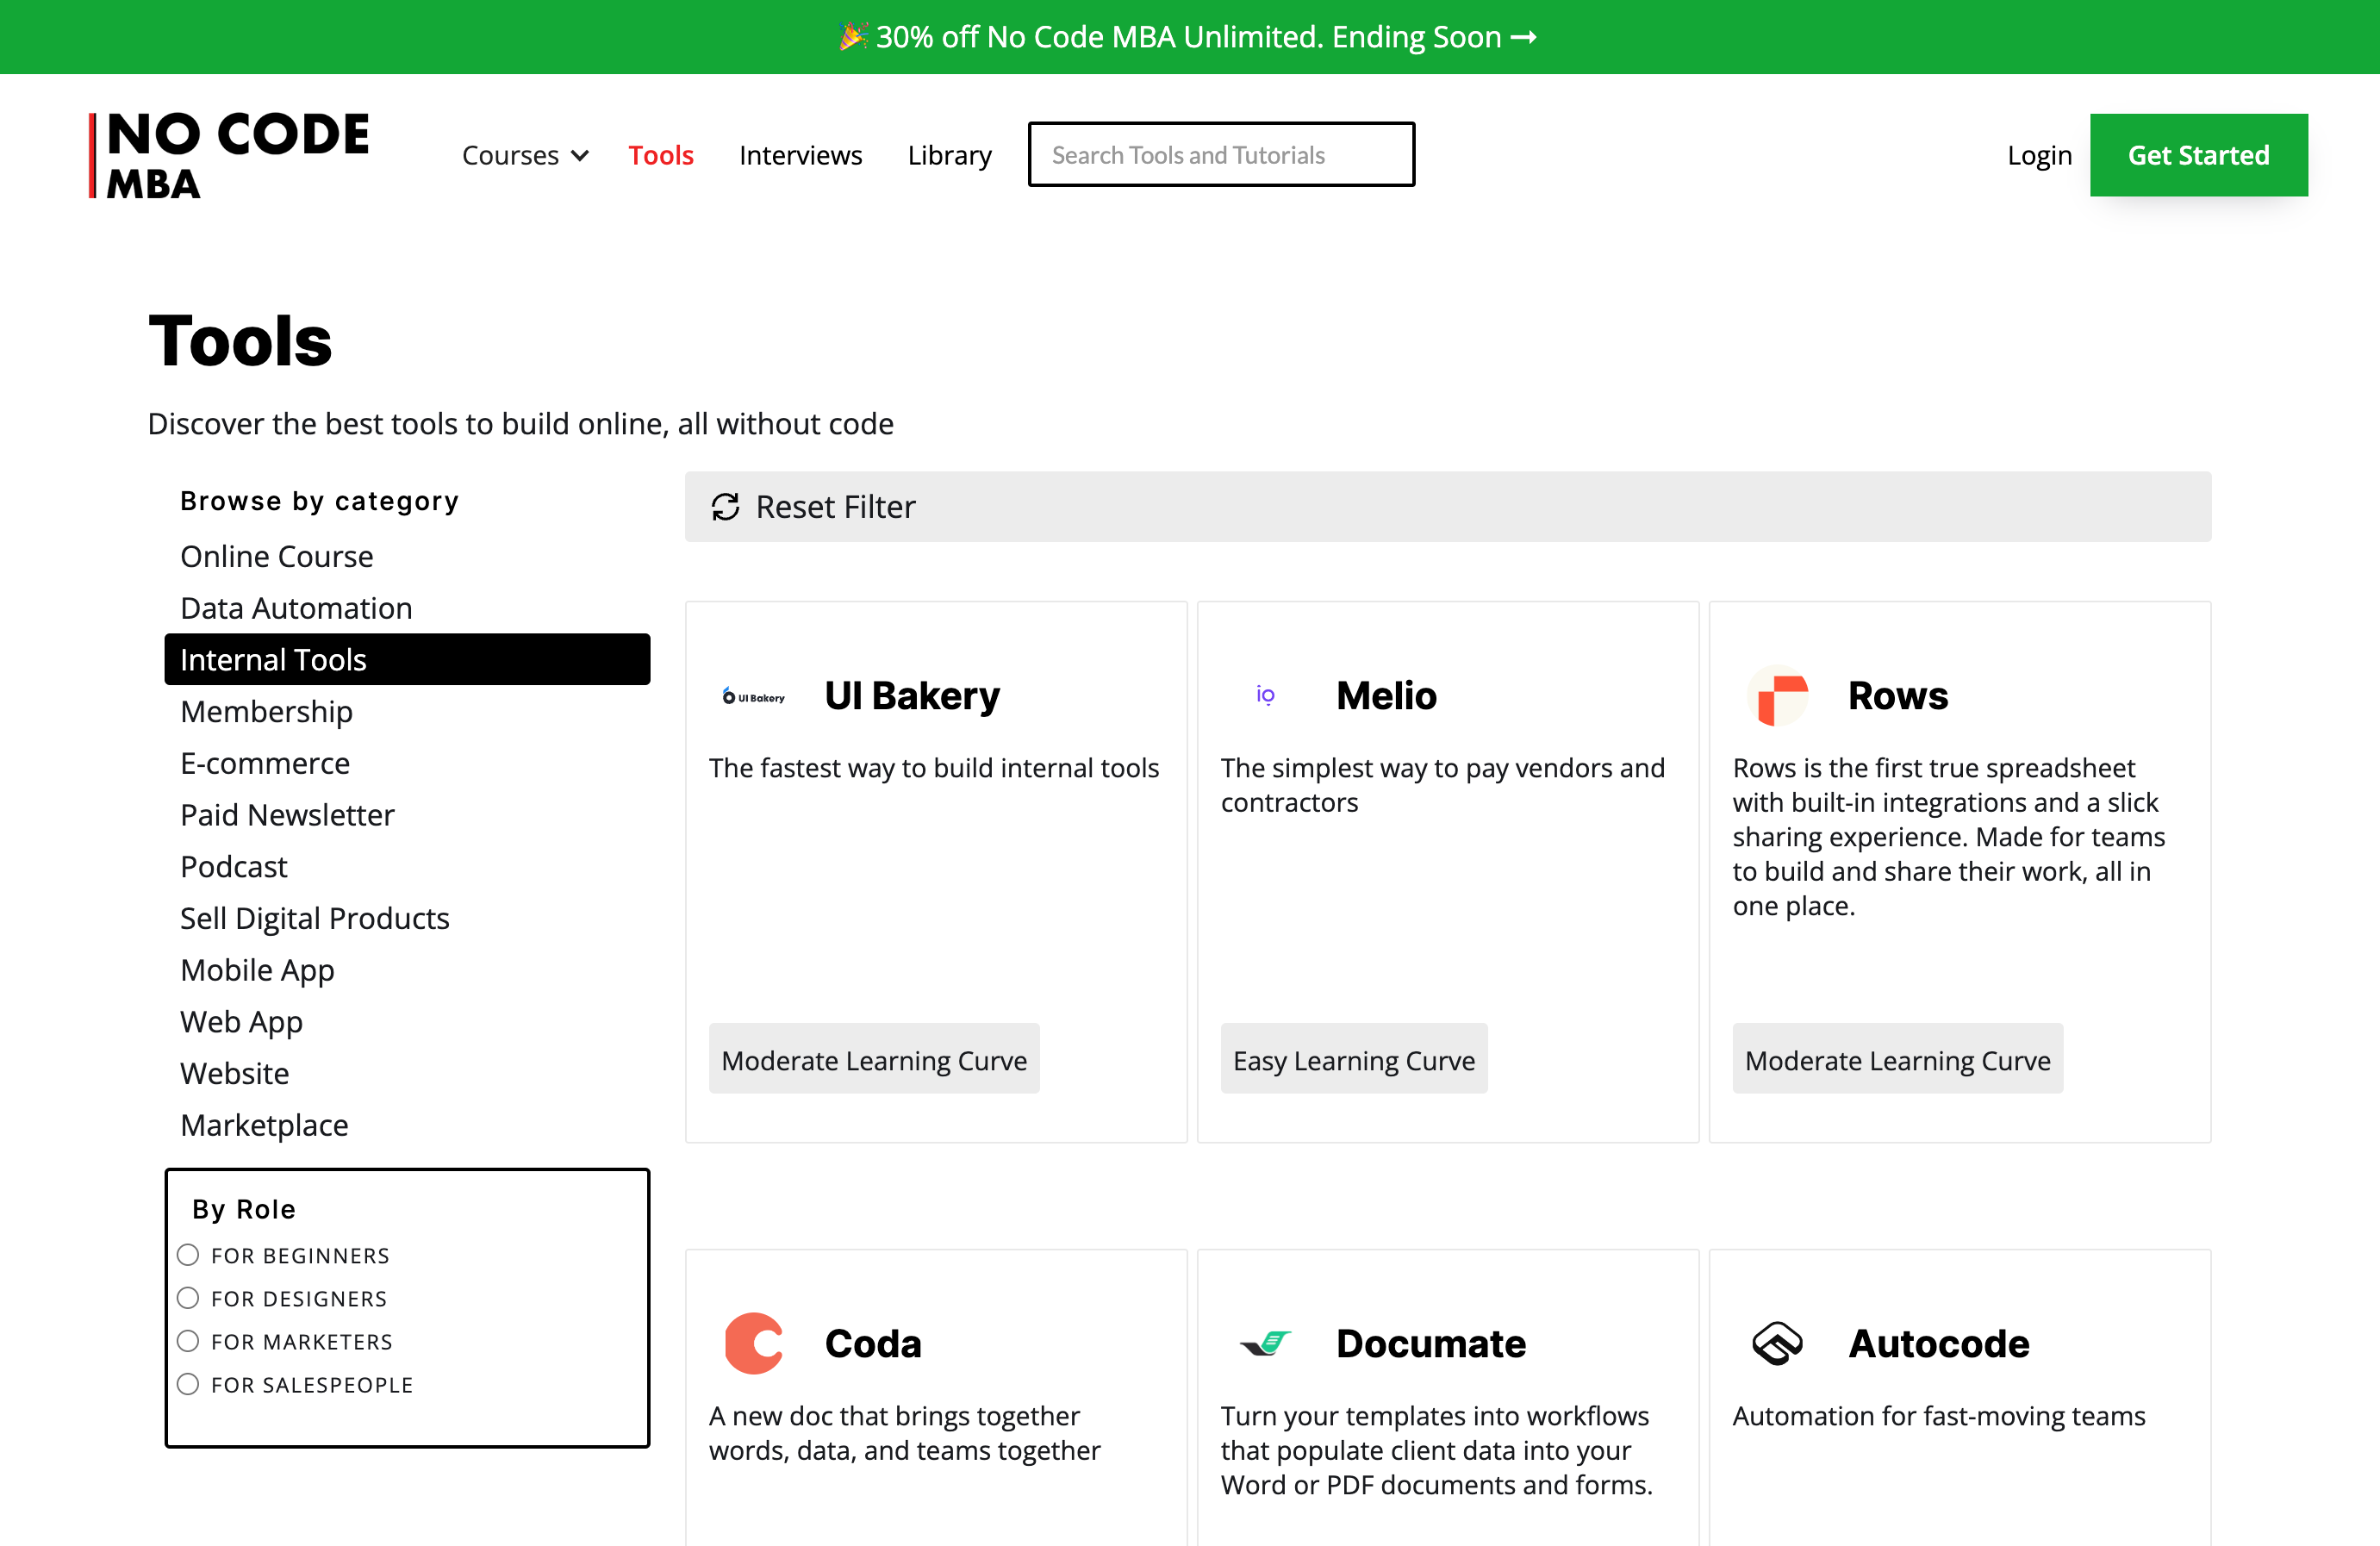Click the Reset Filter refresh icon
This screenshot has width=2380, height=1546.
pyautogui.click(x=725, y=507)
